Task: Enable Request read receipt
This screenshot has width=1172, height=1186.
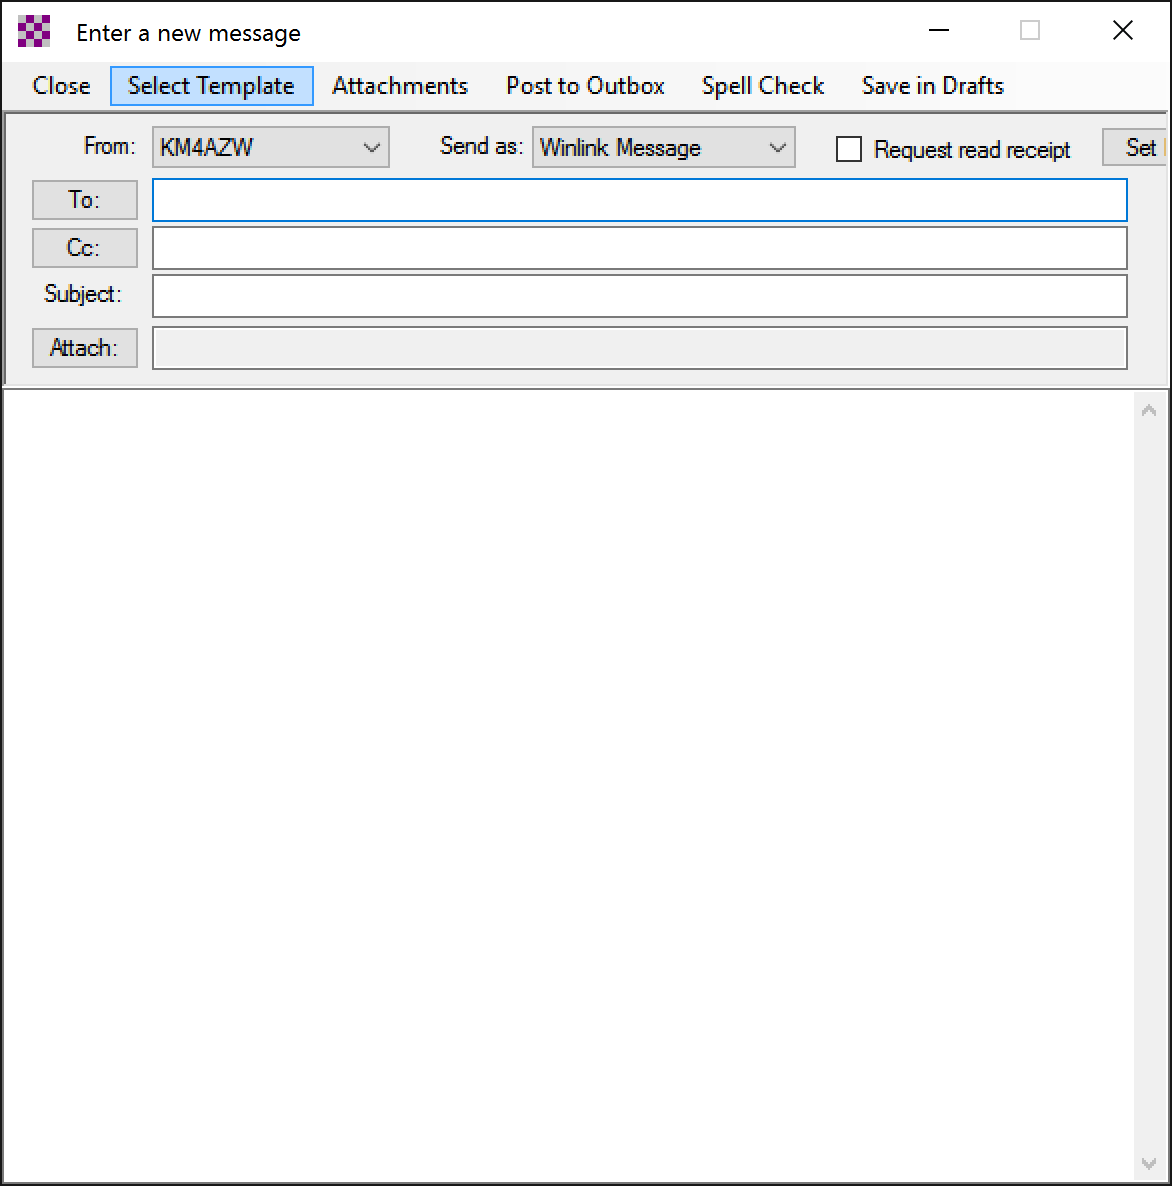Action: click(849, 148)
